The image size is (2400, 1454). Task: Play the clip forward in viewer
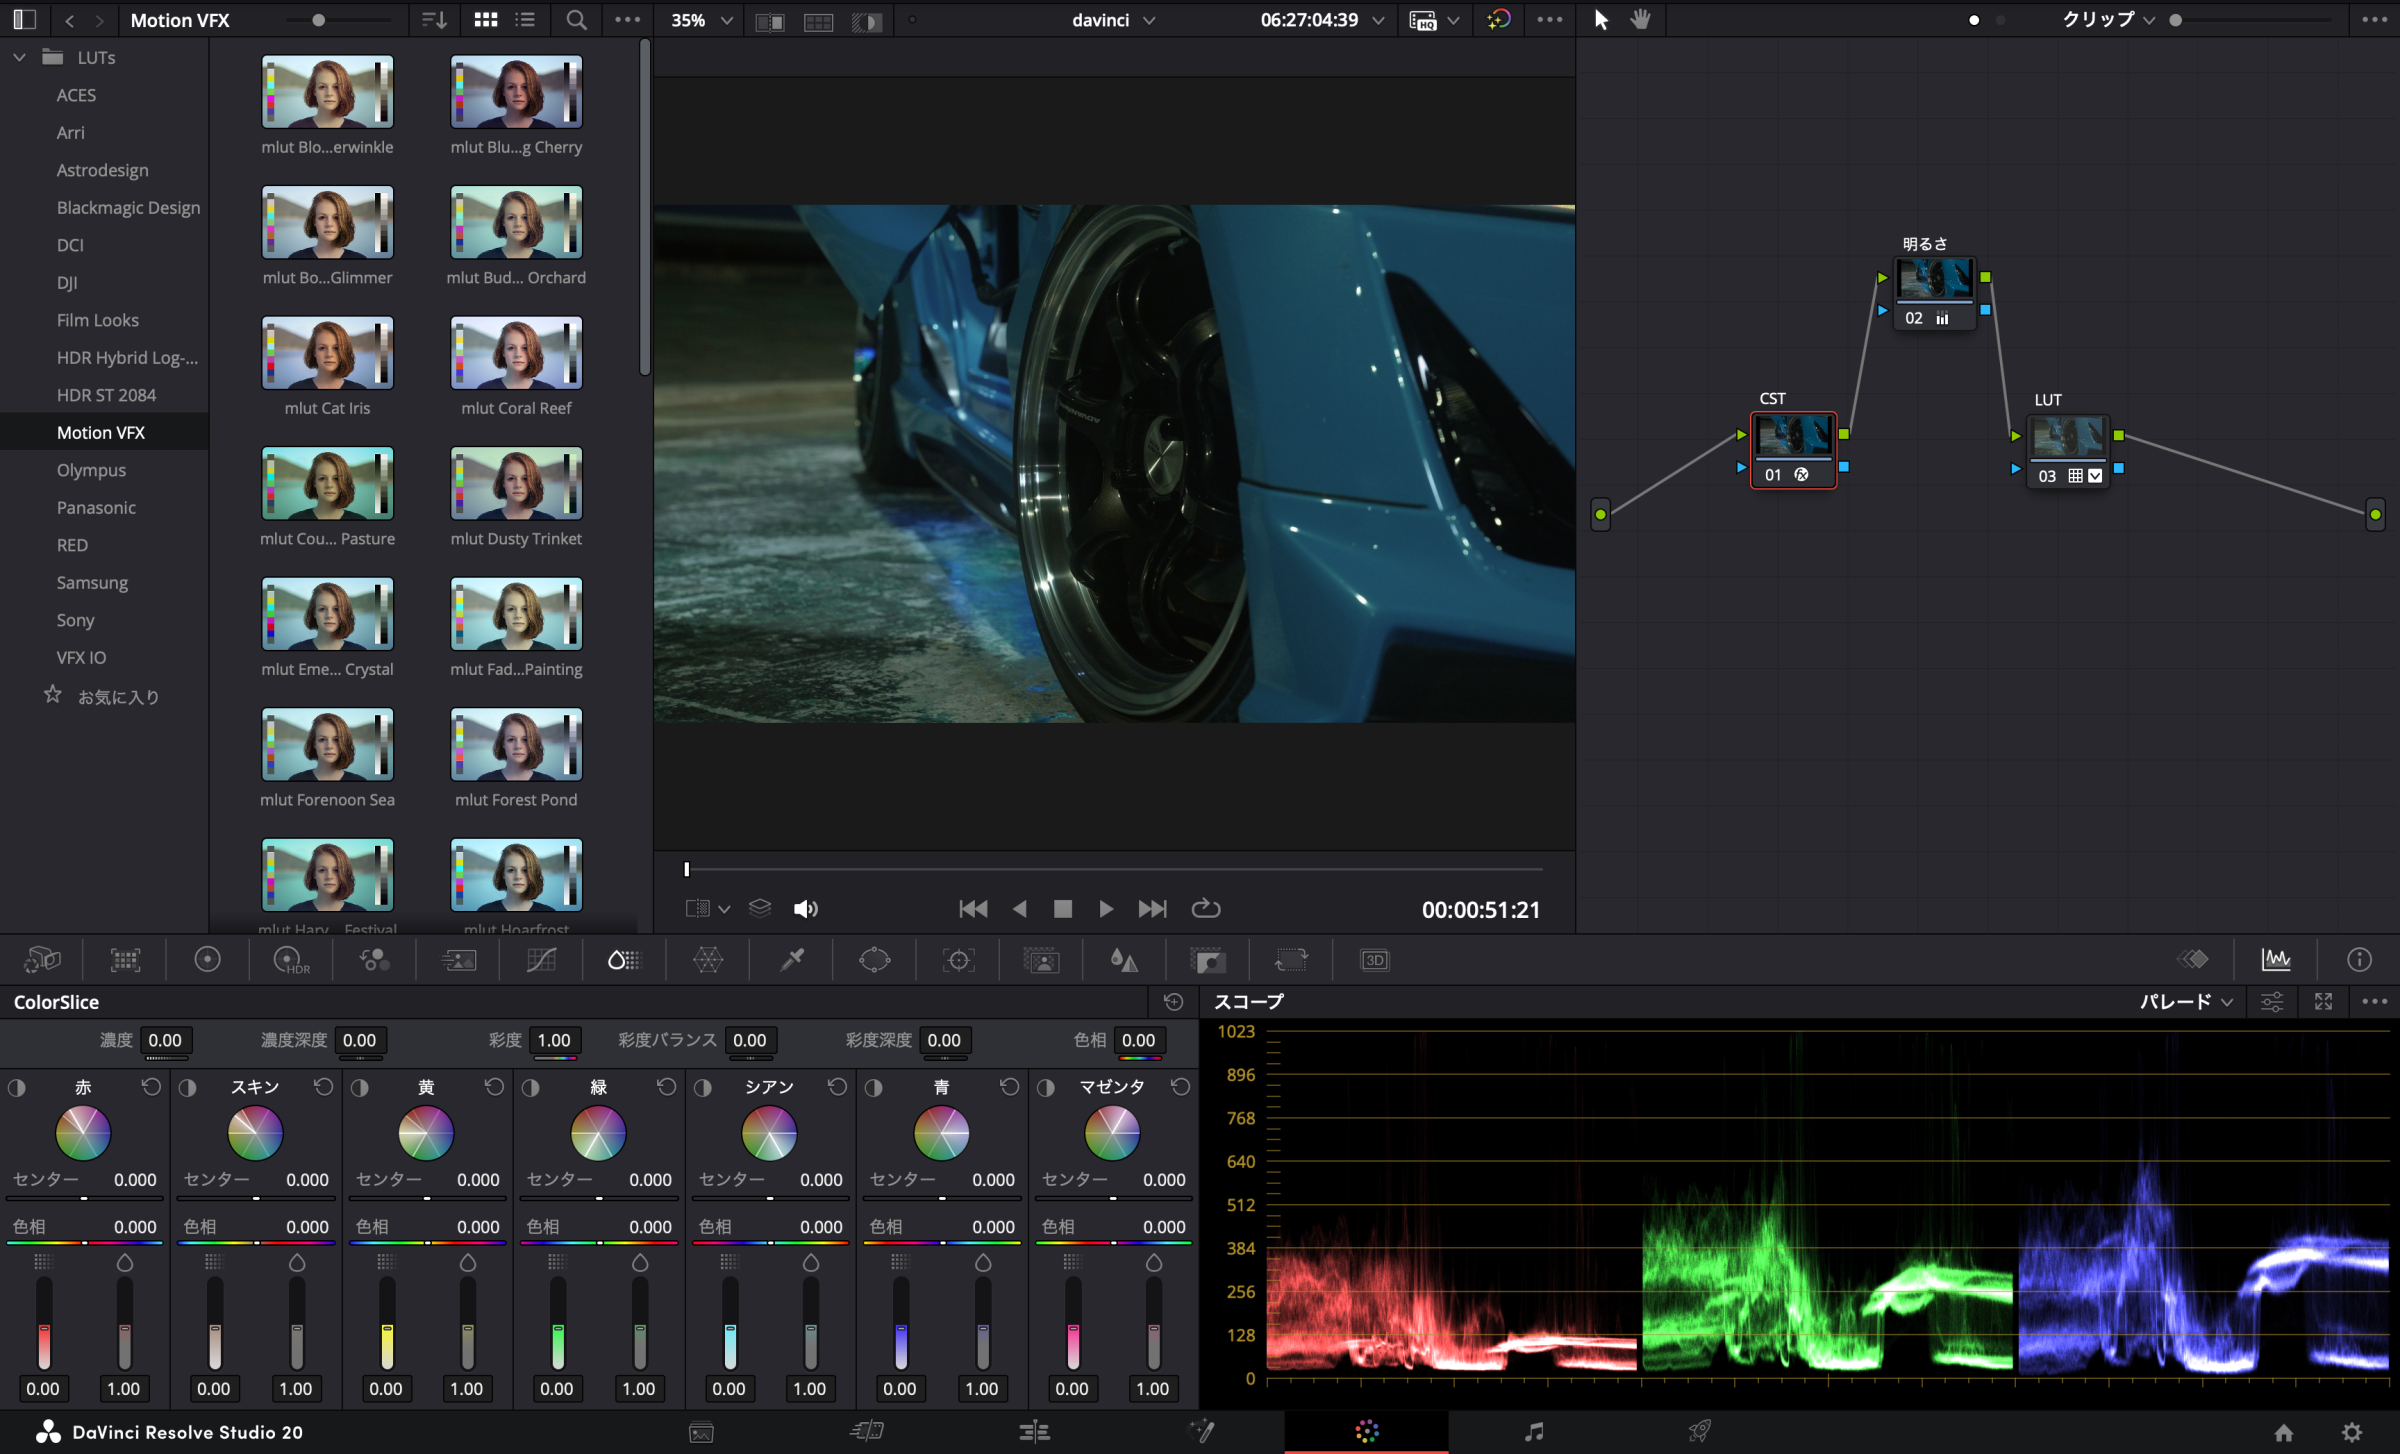[x=1106, y=909]
